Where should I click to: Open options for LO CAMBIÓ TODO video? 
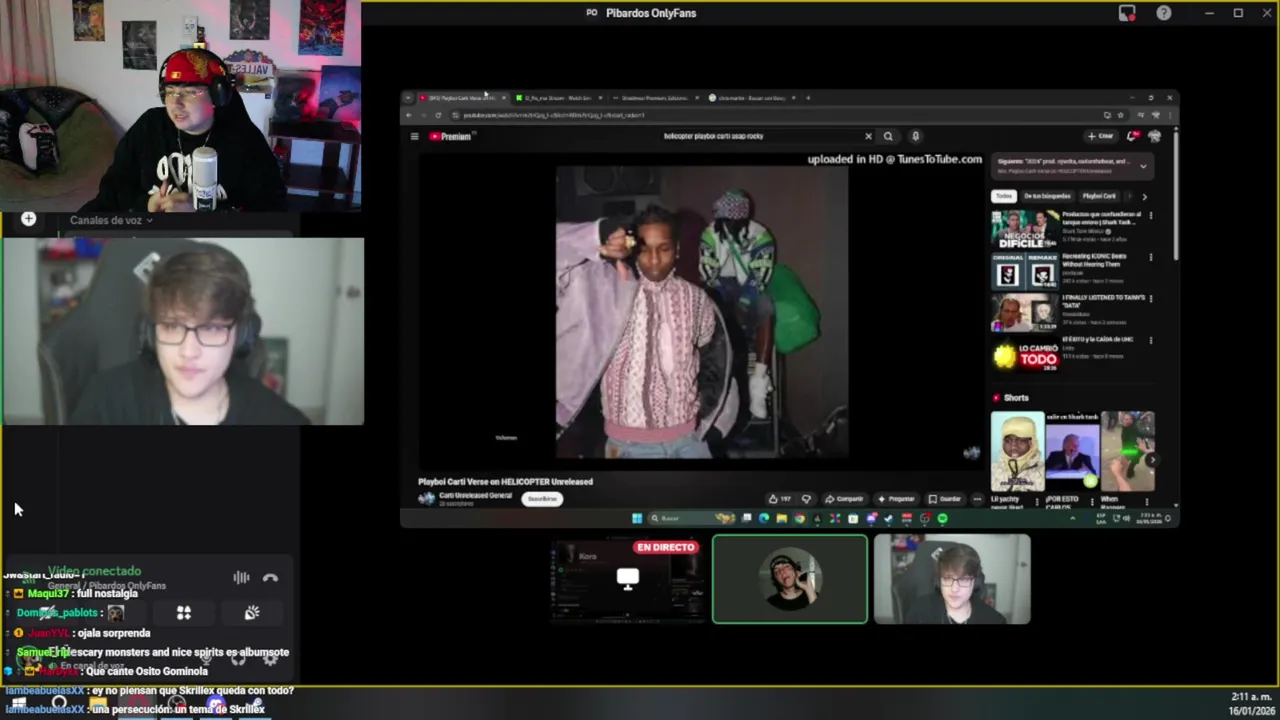pos(1150,341)
